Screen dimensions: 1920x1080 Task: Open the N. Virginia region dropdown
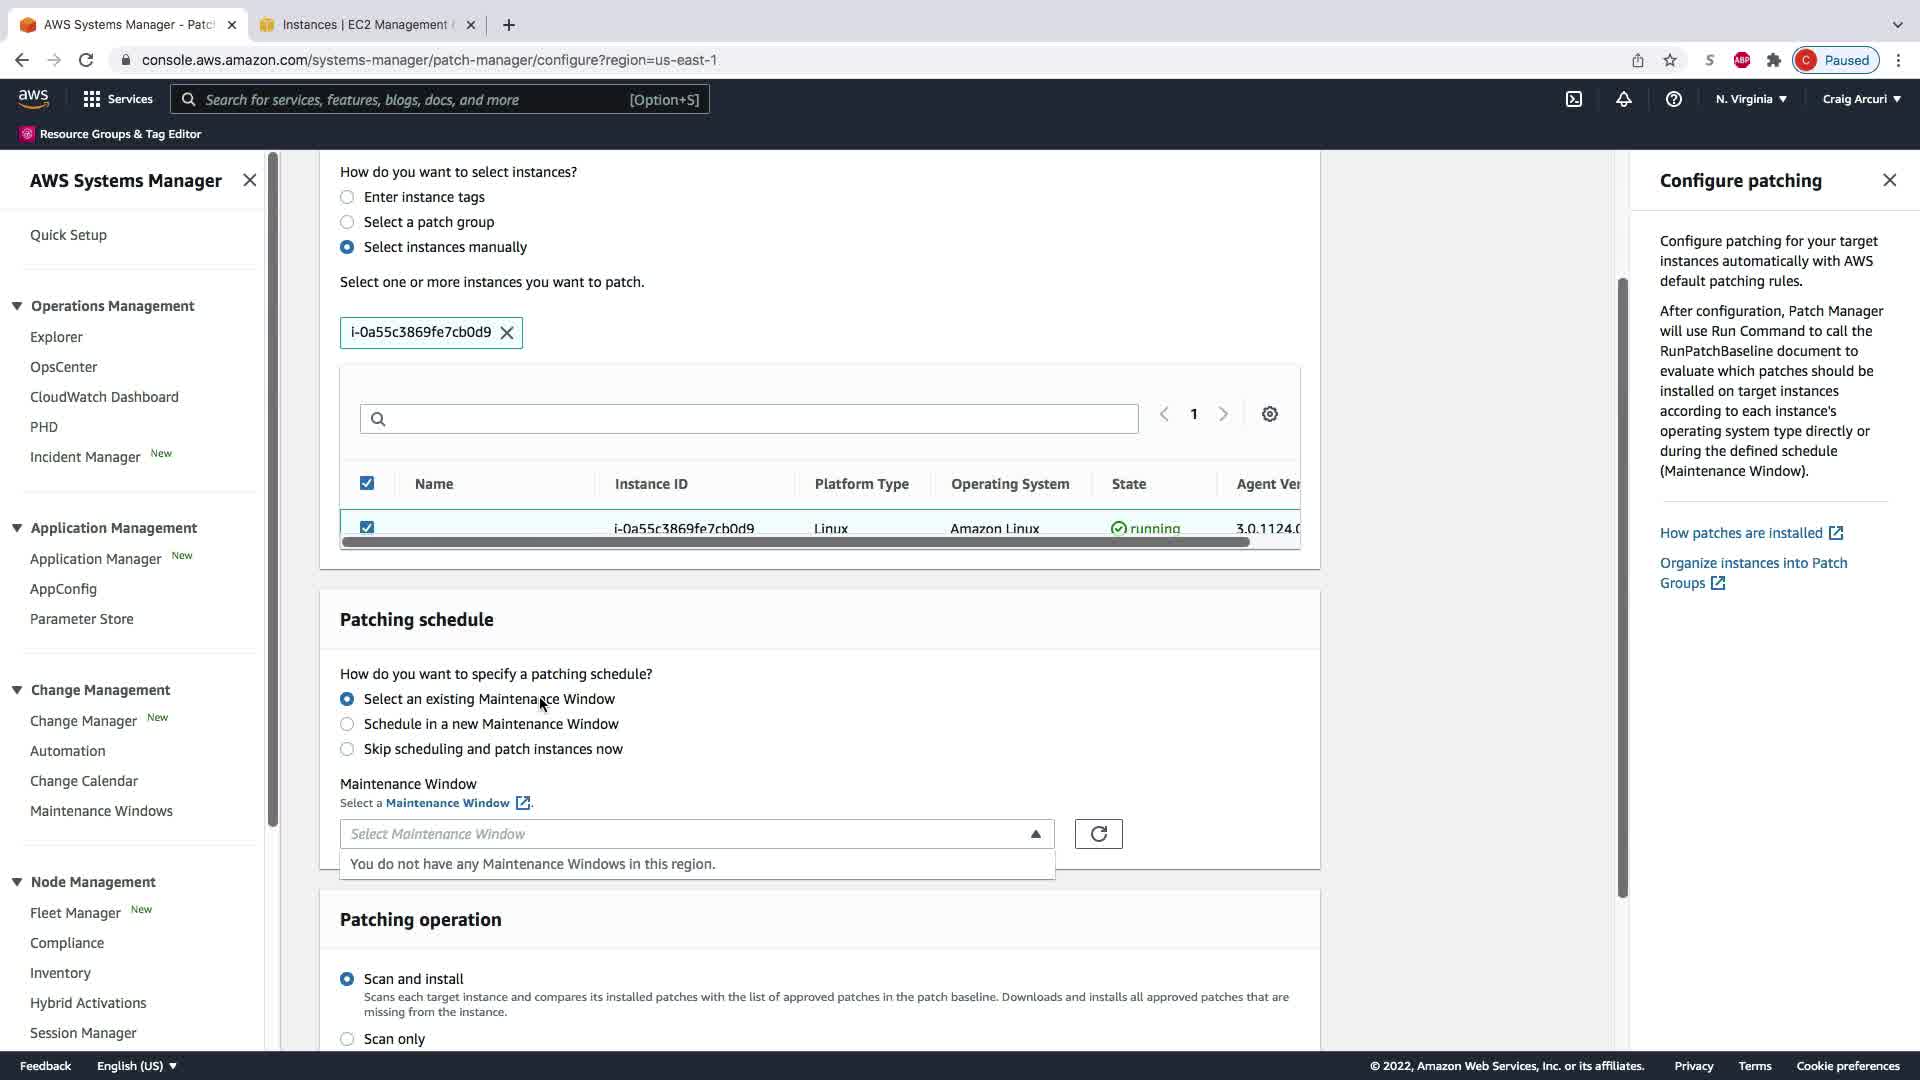1751,99
